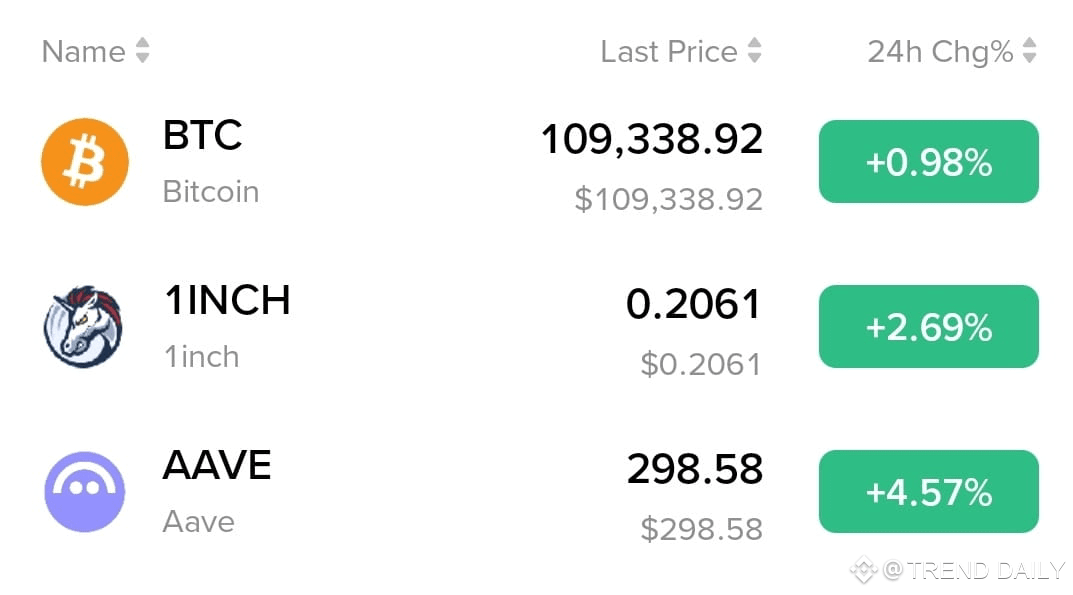Screen dimensions: 1073x595
Task: Tap the 1inch unicorn logo
Action: click(x=83, y=327)
